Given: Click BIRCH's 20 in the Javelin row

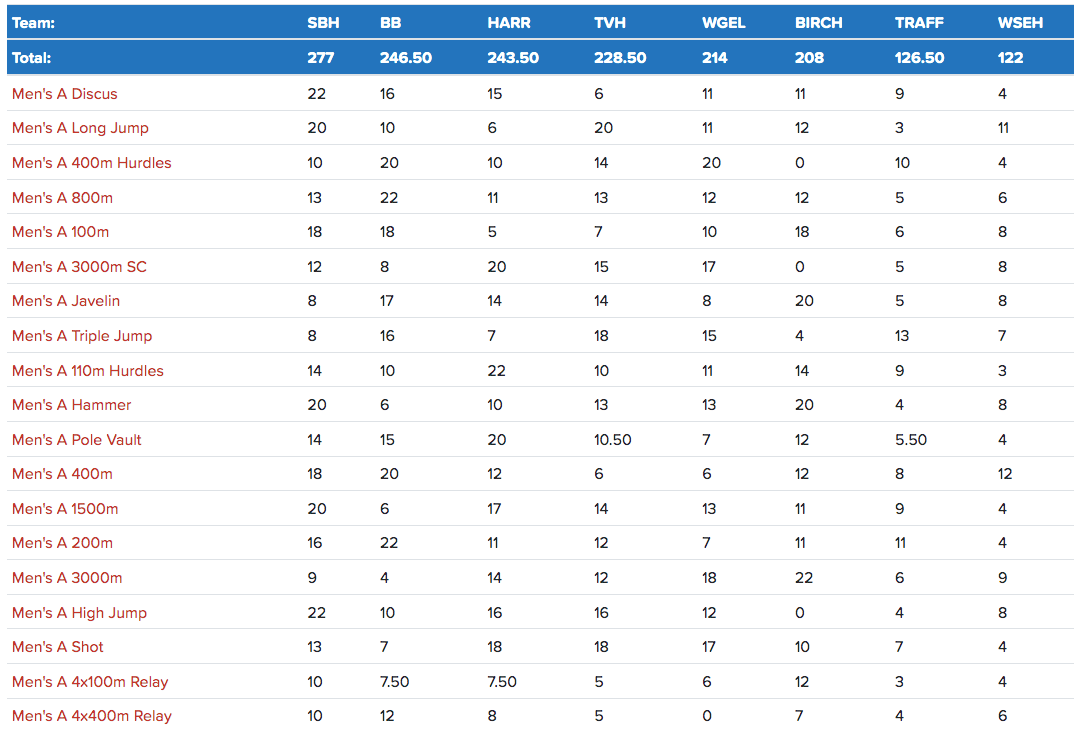Looking at the screenshot, I should (804, 301).
